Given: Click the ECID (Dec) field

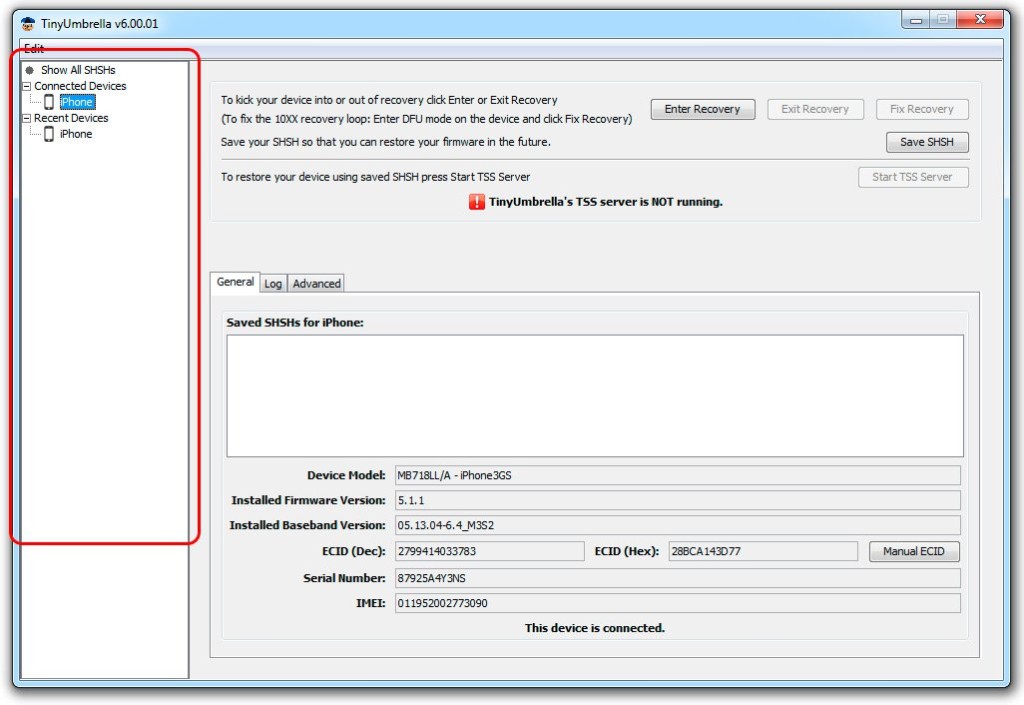Looking at the screenshot, I should coord(489,551).
